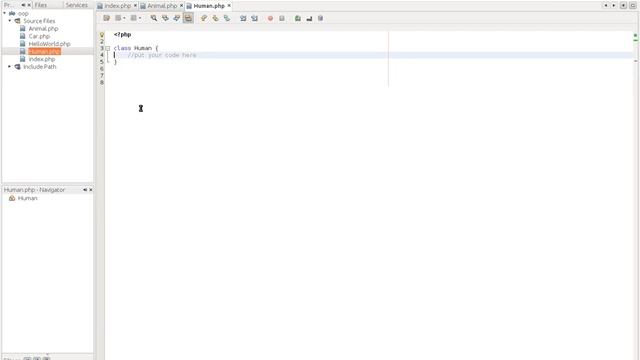Screen dimensions: 640x360
Task: Click the Stop Macro Recording square icon
Action: 282,18
